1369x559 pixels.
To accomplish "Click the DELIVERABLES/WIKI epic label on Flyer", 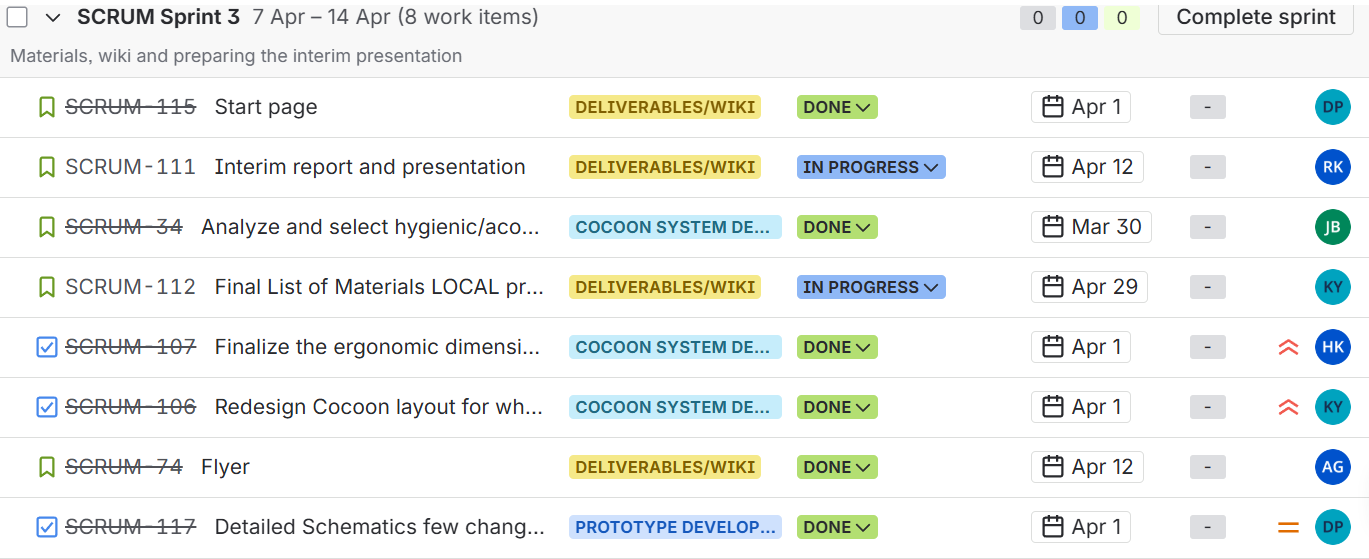I will click(x=665, y=467).
